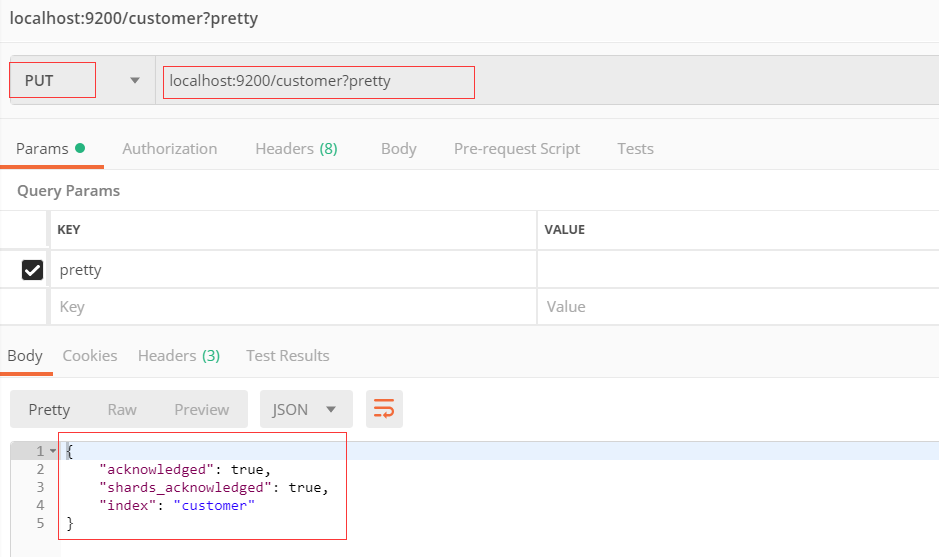Image resolution: width=939 pixels, height=557 pixels.
Task: Uncheck the pretty query param checkbox
Action: click(32, 270)
